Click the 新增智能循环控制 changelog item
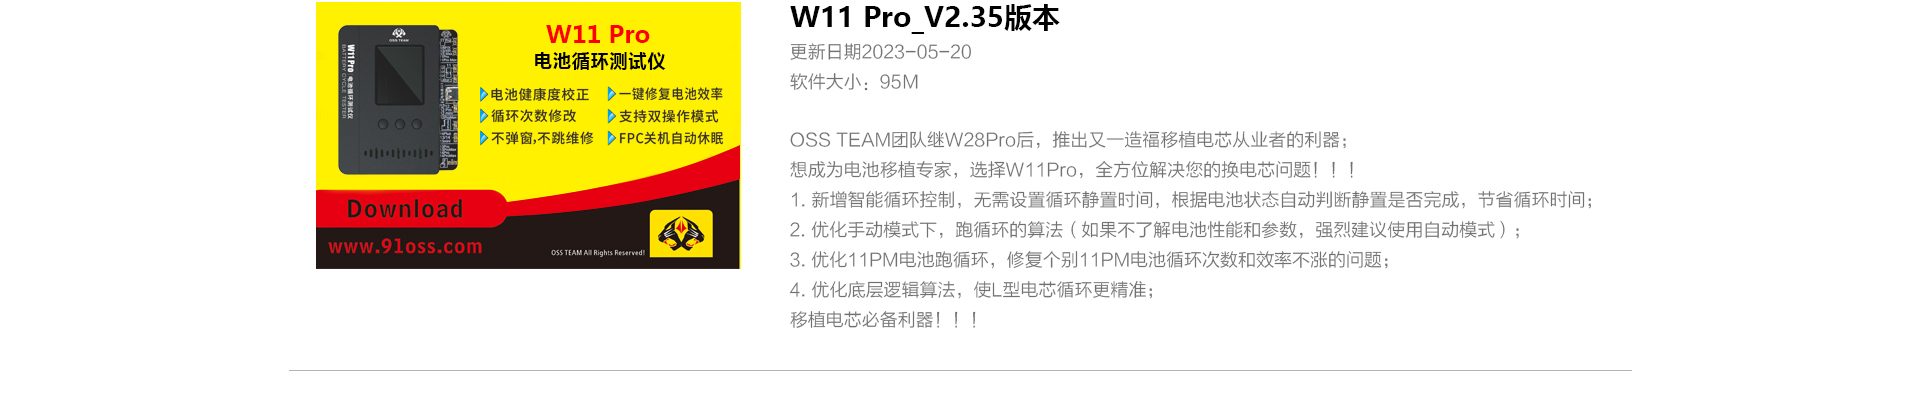1920x404 pixels. (x=1192, y=200)
